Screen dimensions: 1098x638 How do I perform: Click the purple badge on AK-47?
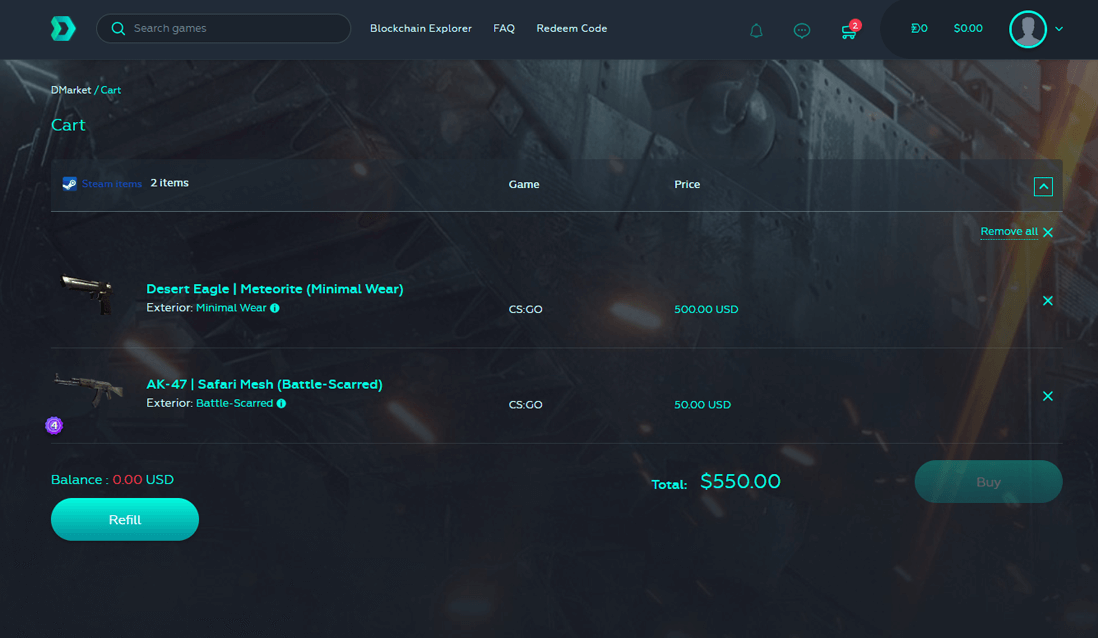click(54, 425)
